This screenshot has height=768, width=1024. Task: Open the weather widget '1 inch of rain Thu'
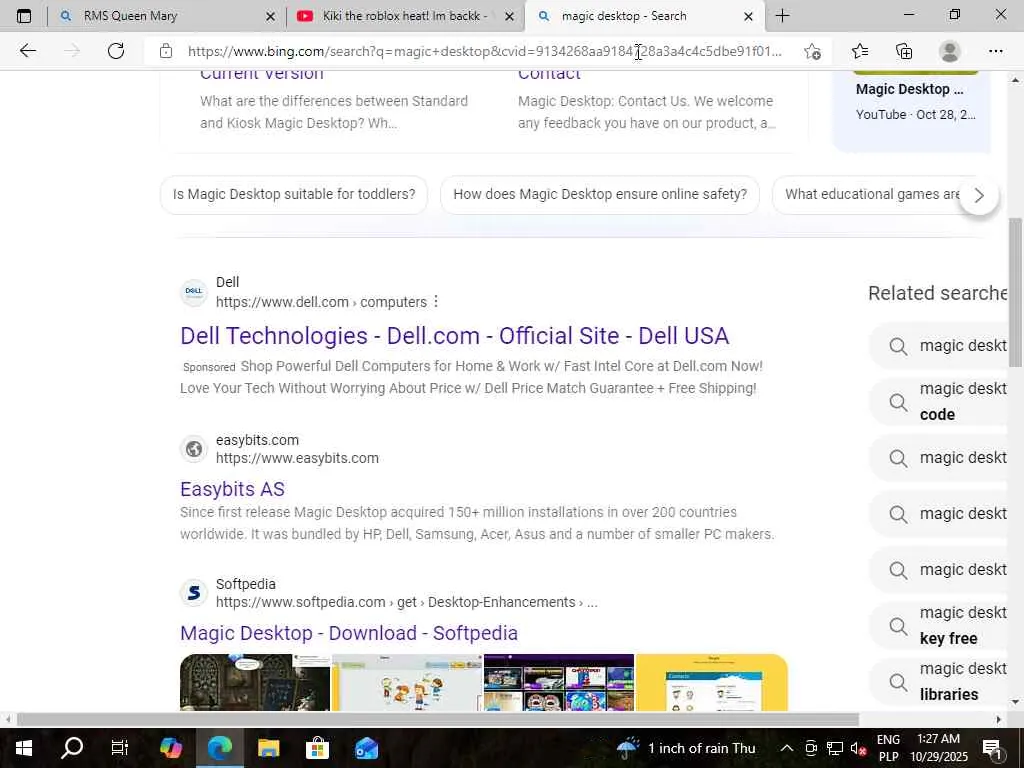pyautogui.click(x=686, y=748)
